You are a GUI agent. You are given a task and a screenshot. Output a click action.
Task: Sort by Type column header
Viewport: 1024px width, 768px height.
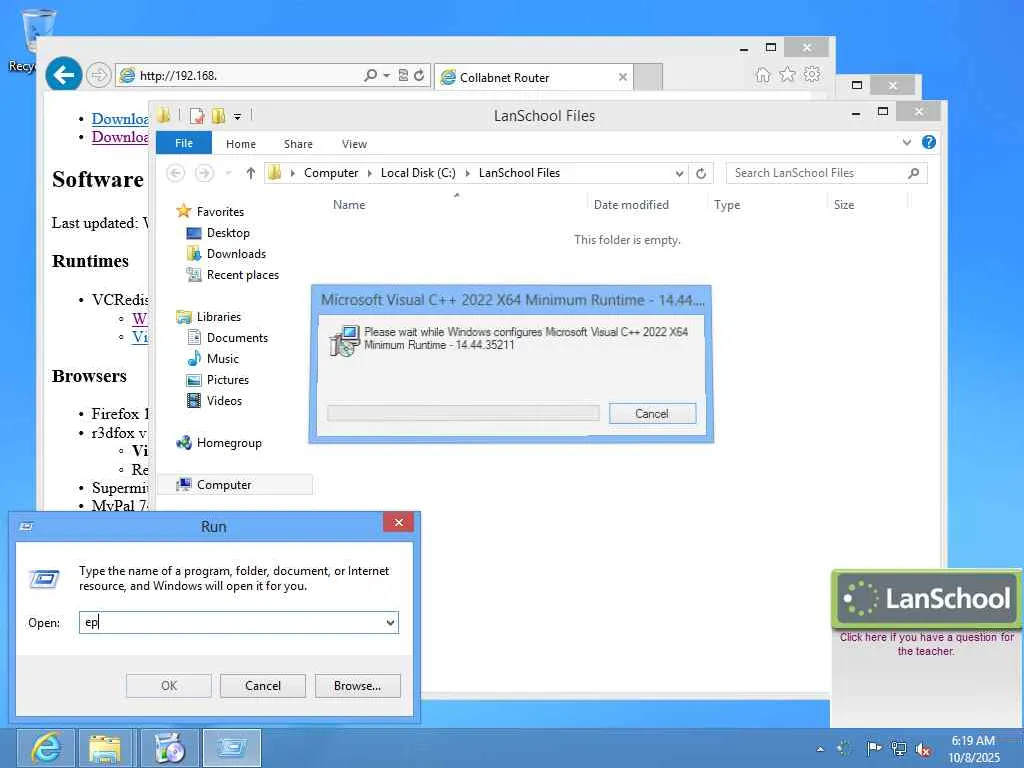pos(727,205)
